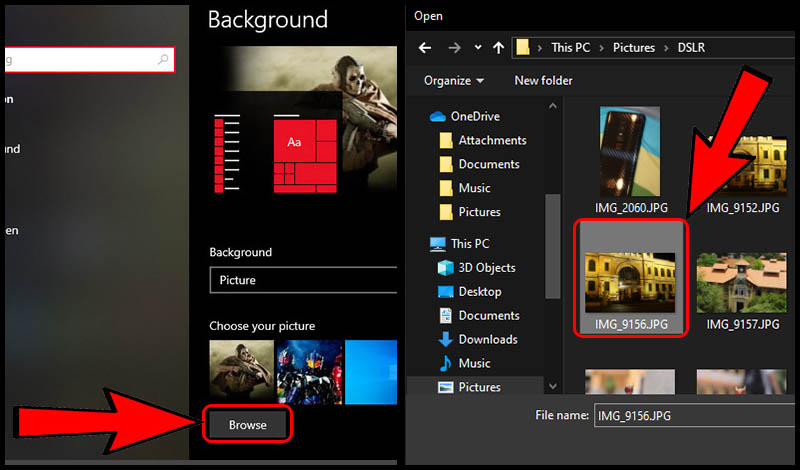Click the folder icon in address bar
The height and width of the screenshot is (470, 800).
coord(522,47)
